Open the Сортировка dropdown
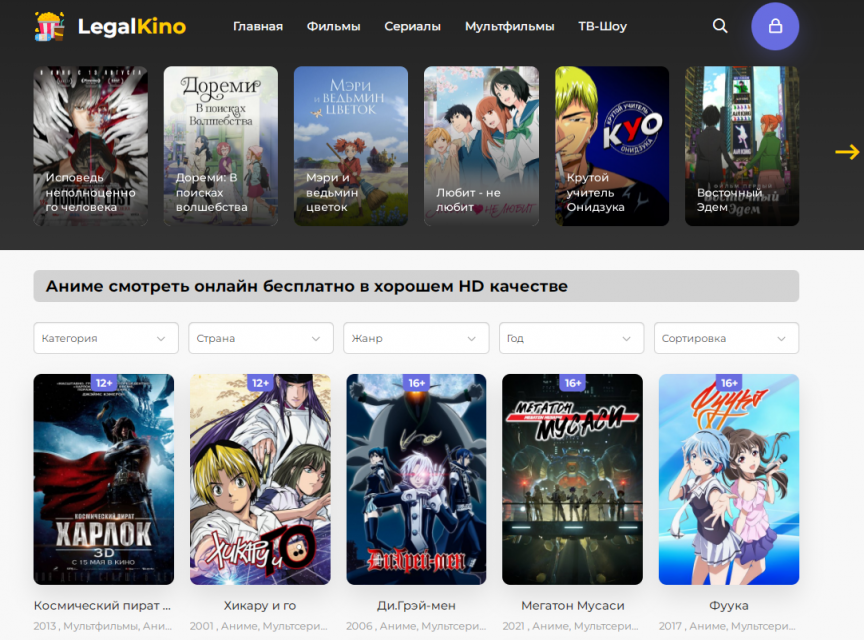Image resolution: width=864 pixels, height=640 pixels. 726,338
